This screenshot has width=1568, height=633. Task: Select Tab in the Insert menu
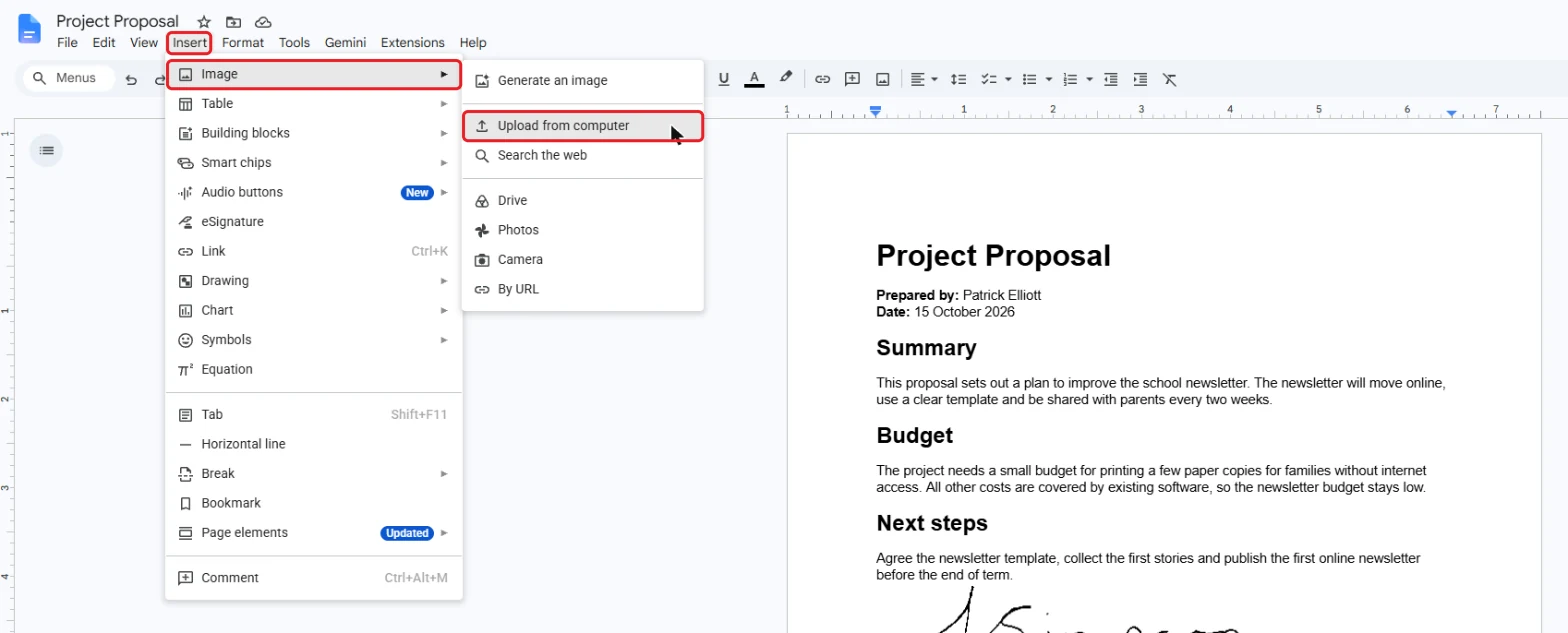tap(314, 414)
